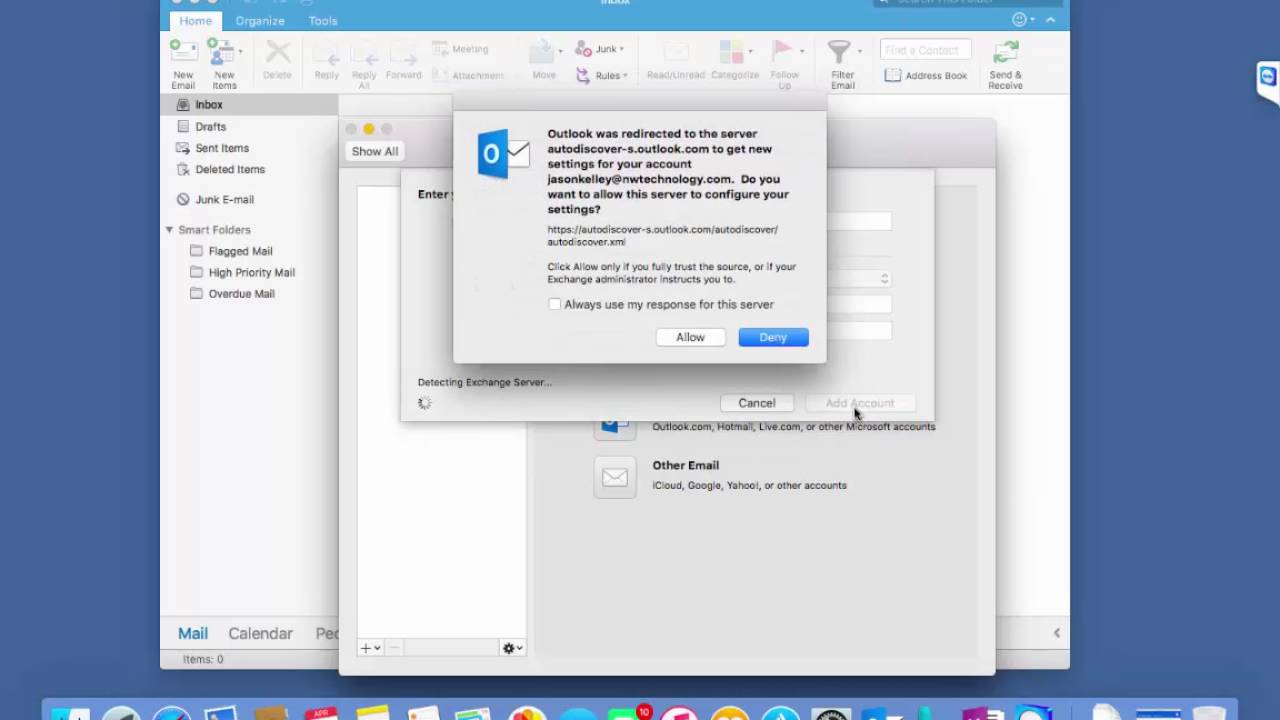Viewport: 1280px width, 720px height.
Task: Click the Meeting reply button
Action: click(x=461, y=49)
